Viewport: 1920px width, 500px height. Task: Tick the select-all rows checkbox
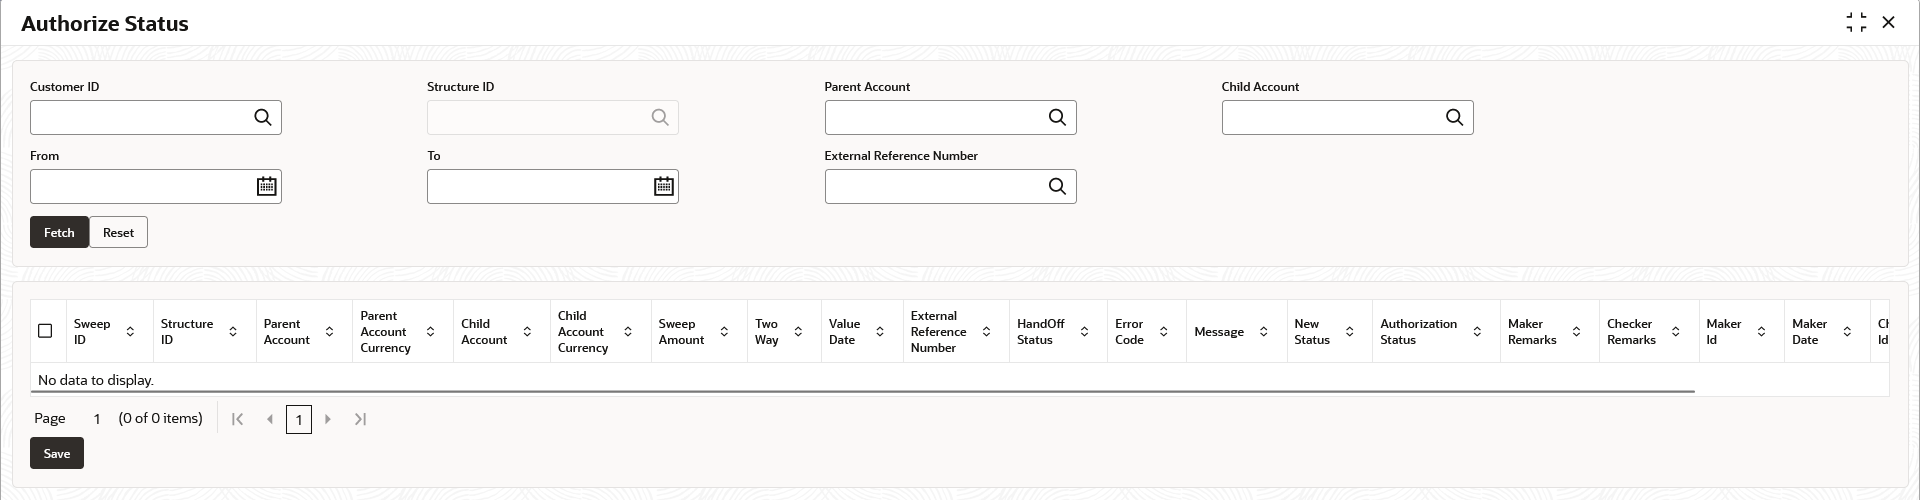pyautogui.click(x=45, y=330)
